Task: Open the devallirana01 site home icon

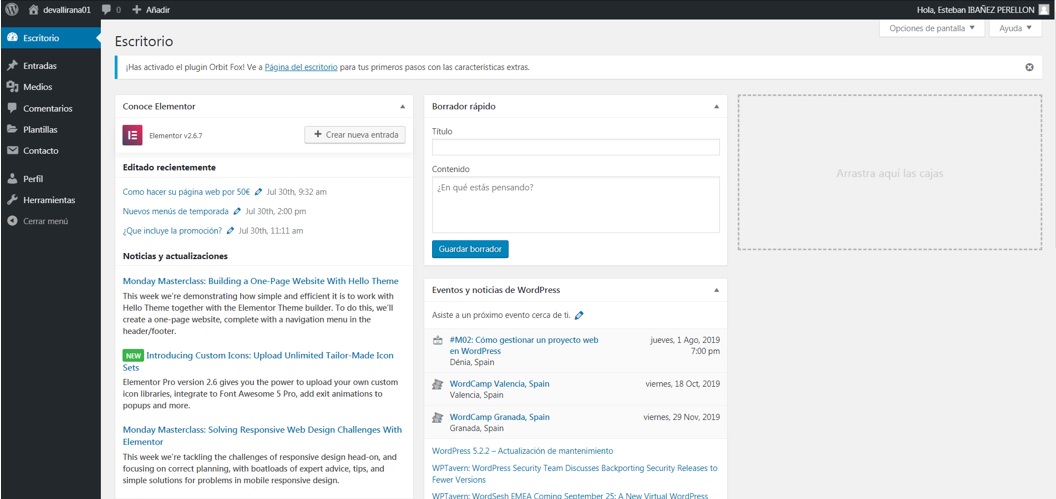Action: [34, 9]
